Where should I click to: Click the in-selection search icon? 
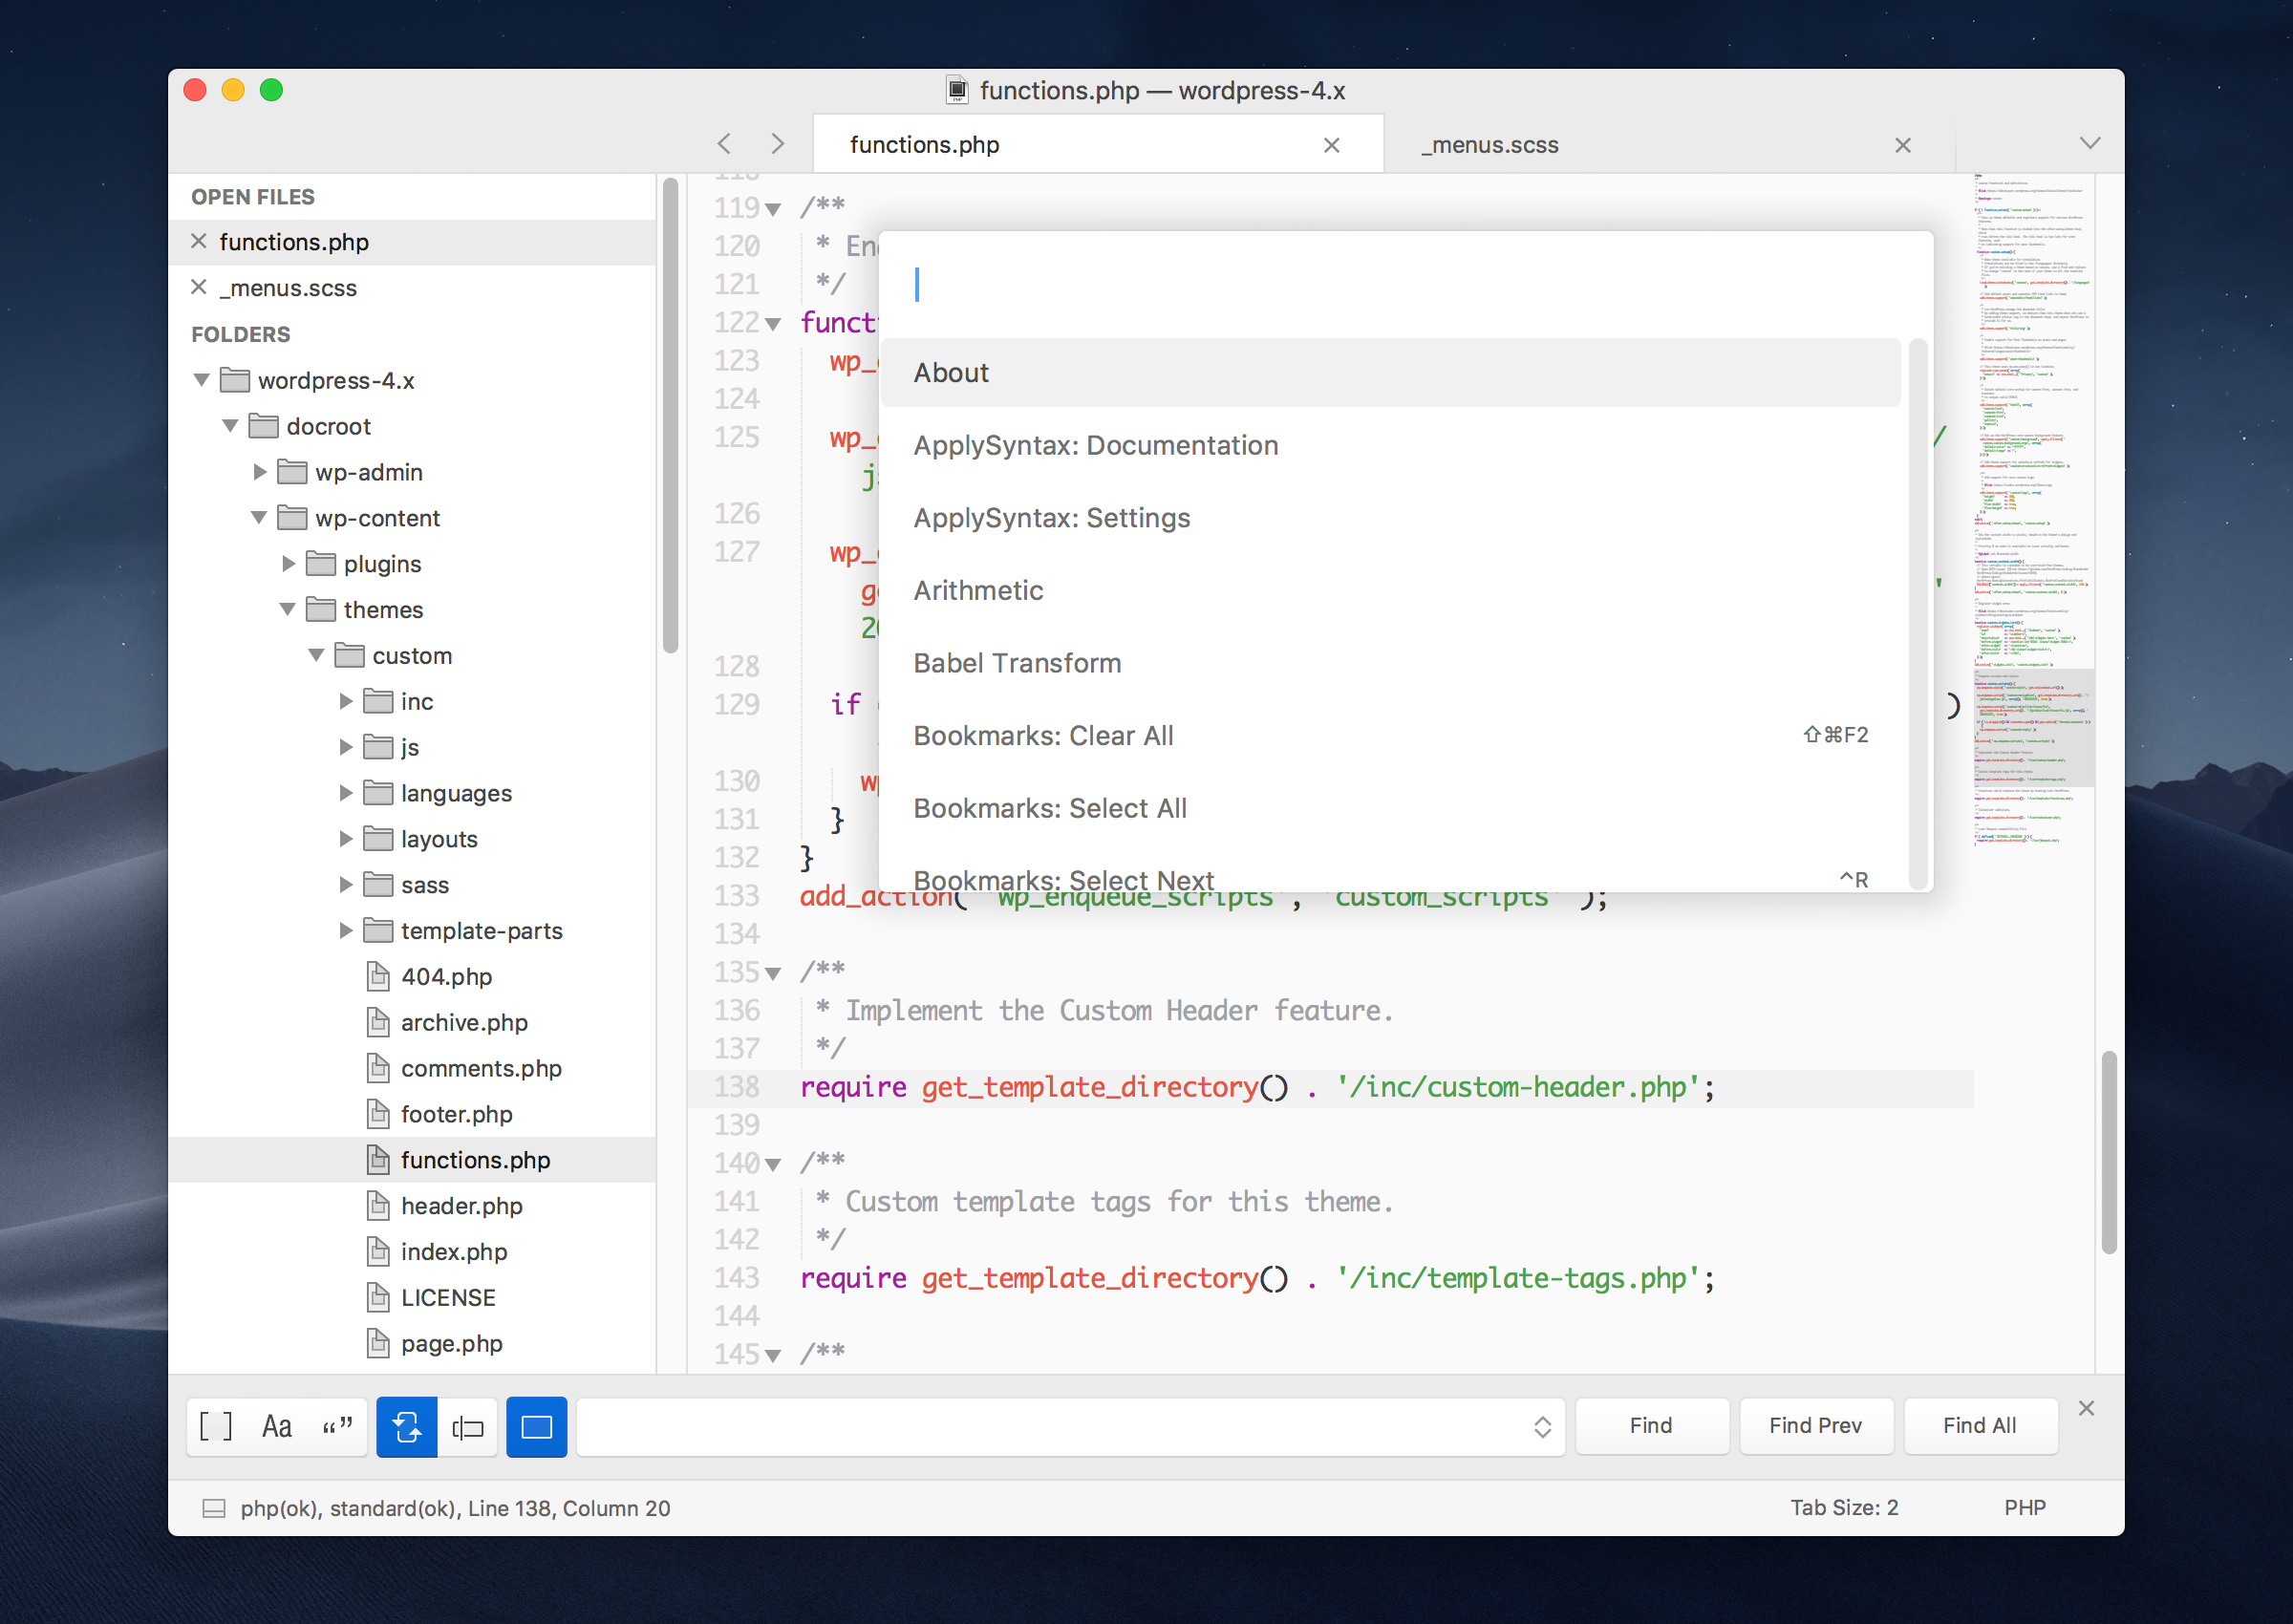click(x=468, y=1426)
